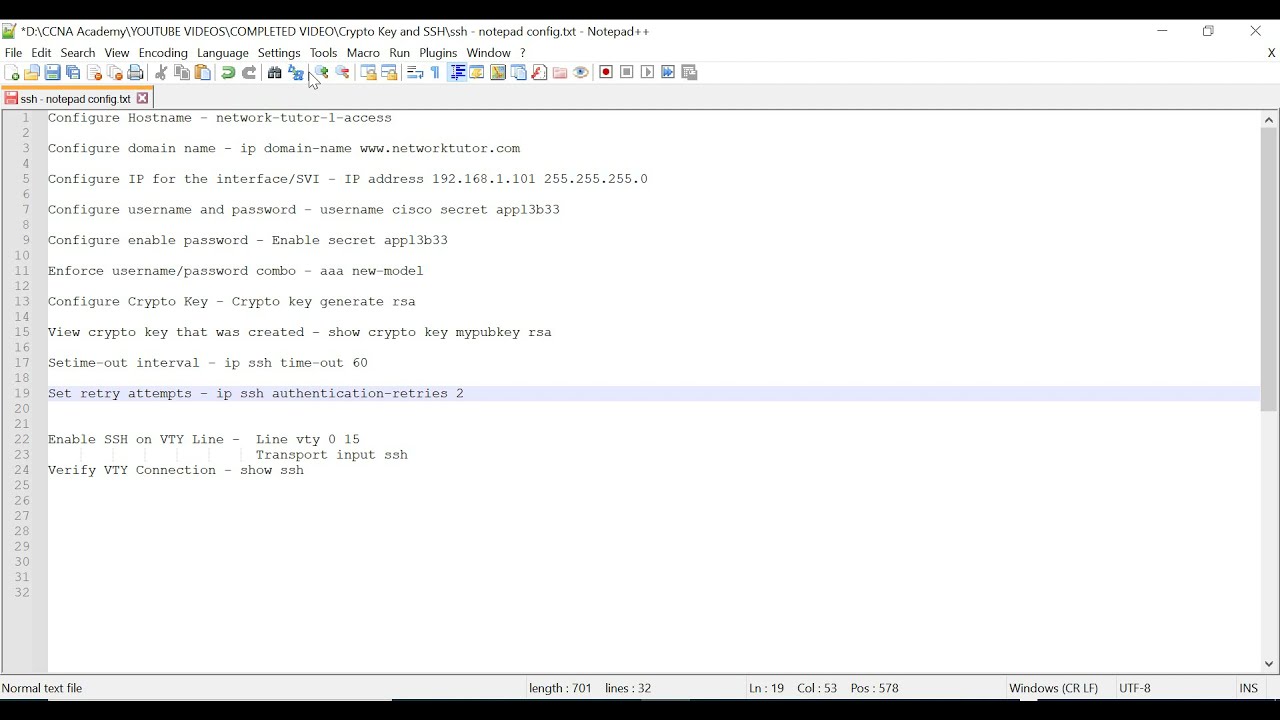The width and height of the screenshot is (1280, 720).
Task: Open the File menu
Action: pos(13,52)
